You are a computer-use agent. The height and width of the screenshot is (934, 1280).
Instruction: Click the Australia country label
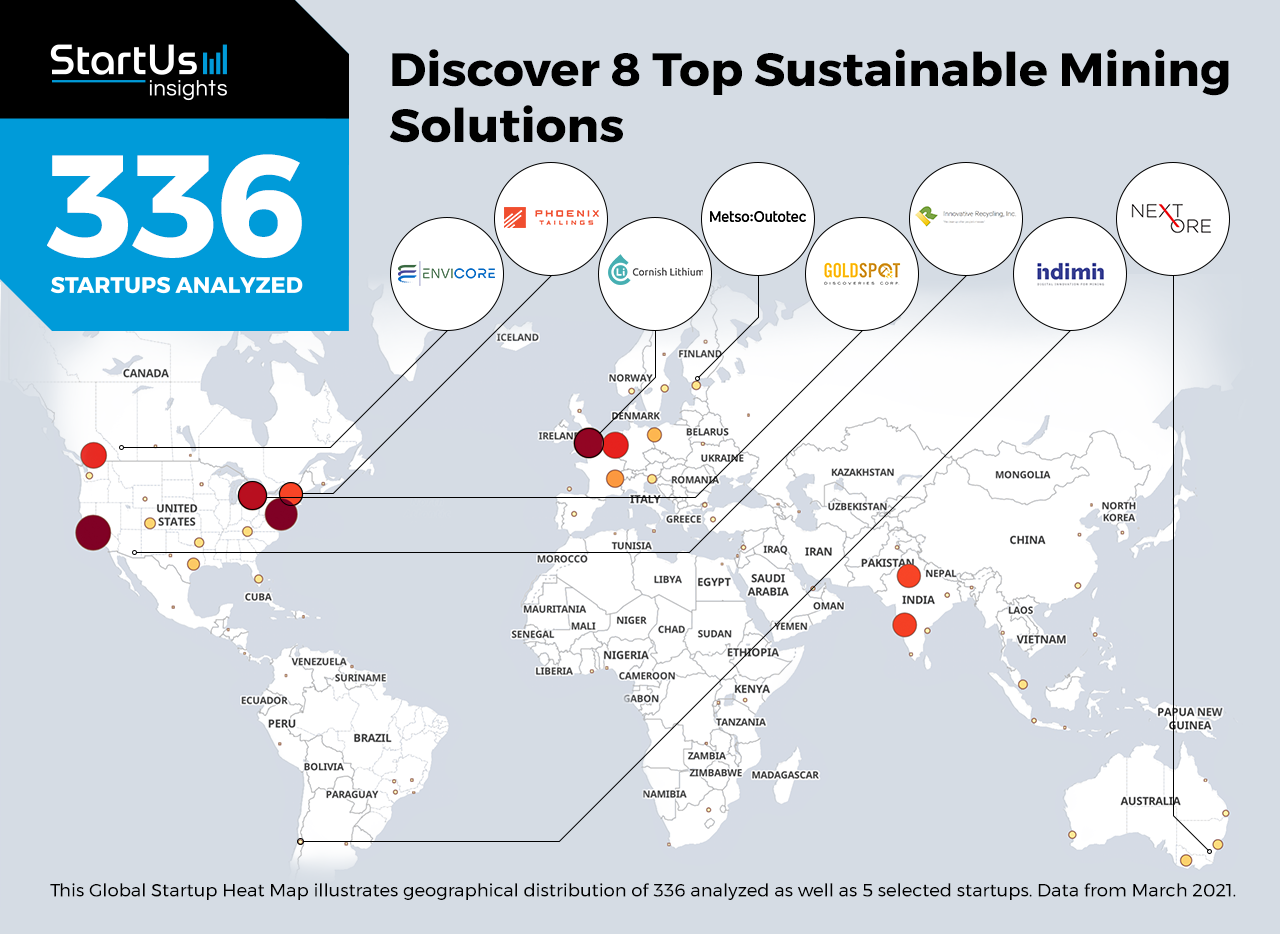coord(1150,801)
